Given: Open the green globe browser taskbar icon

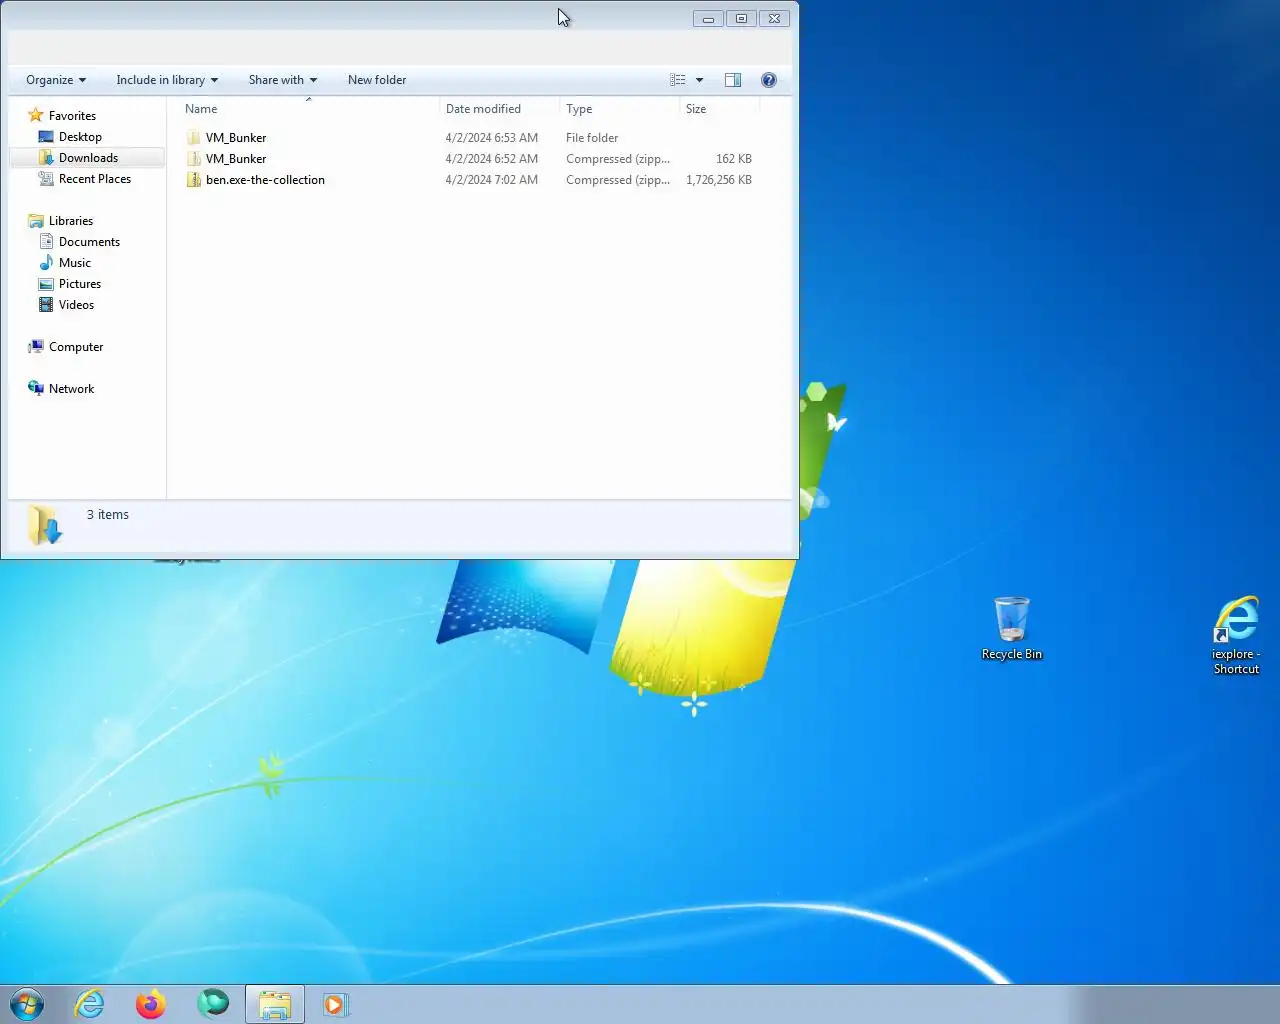Looking at the screenshot, I should (x=213, y=1004).
